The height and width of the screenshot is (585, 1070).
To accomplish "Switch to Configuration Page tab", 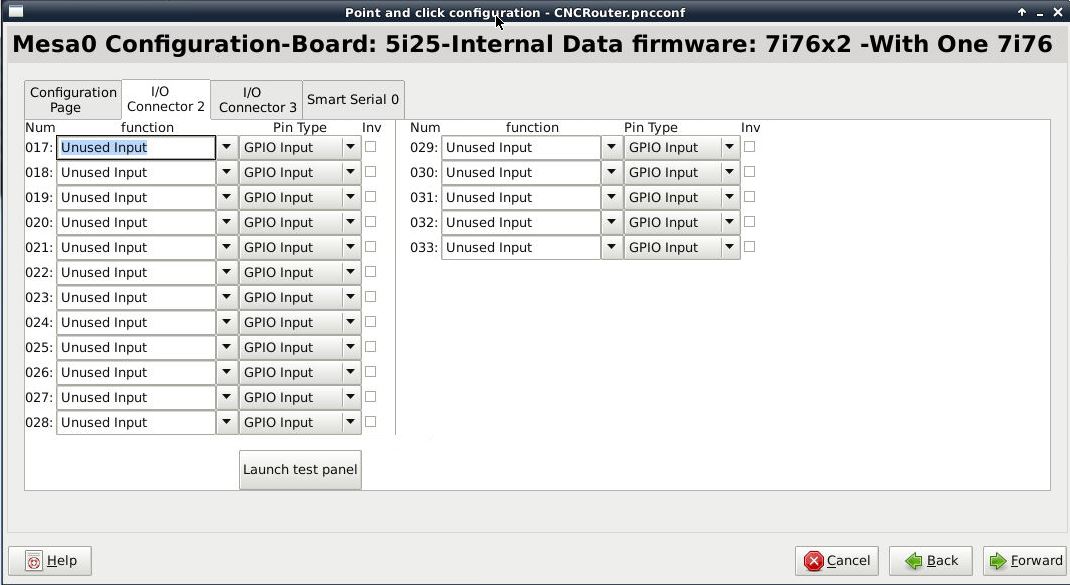I will coord(73,100).
